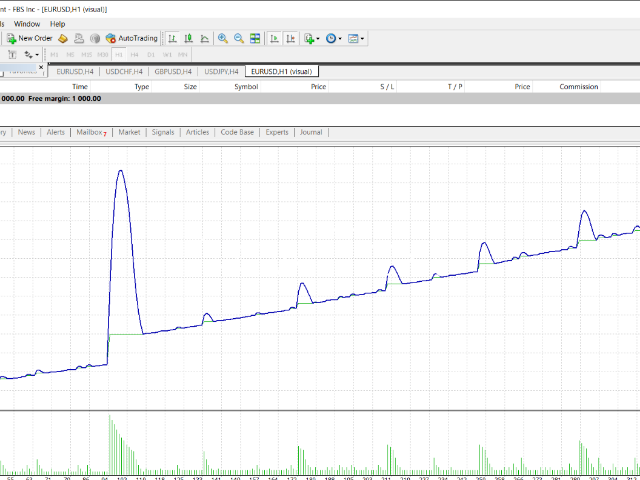
Task: Open the Code Base terminal tab
Action: pyautogui.click(x=237, y=132)
